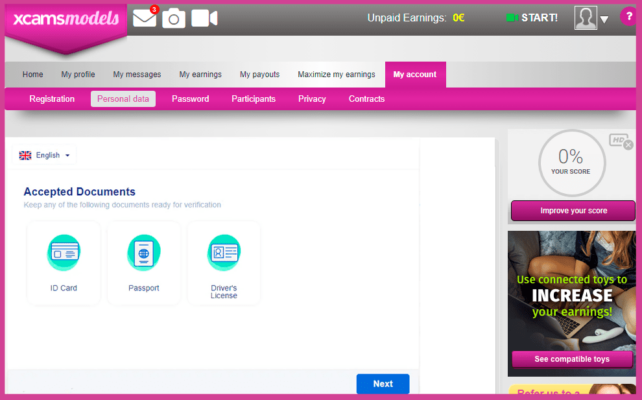Click the pink help question mark
Image resolution: width=642 pixels, height=400 pixels.
click(629, 16)
